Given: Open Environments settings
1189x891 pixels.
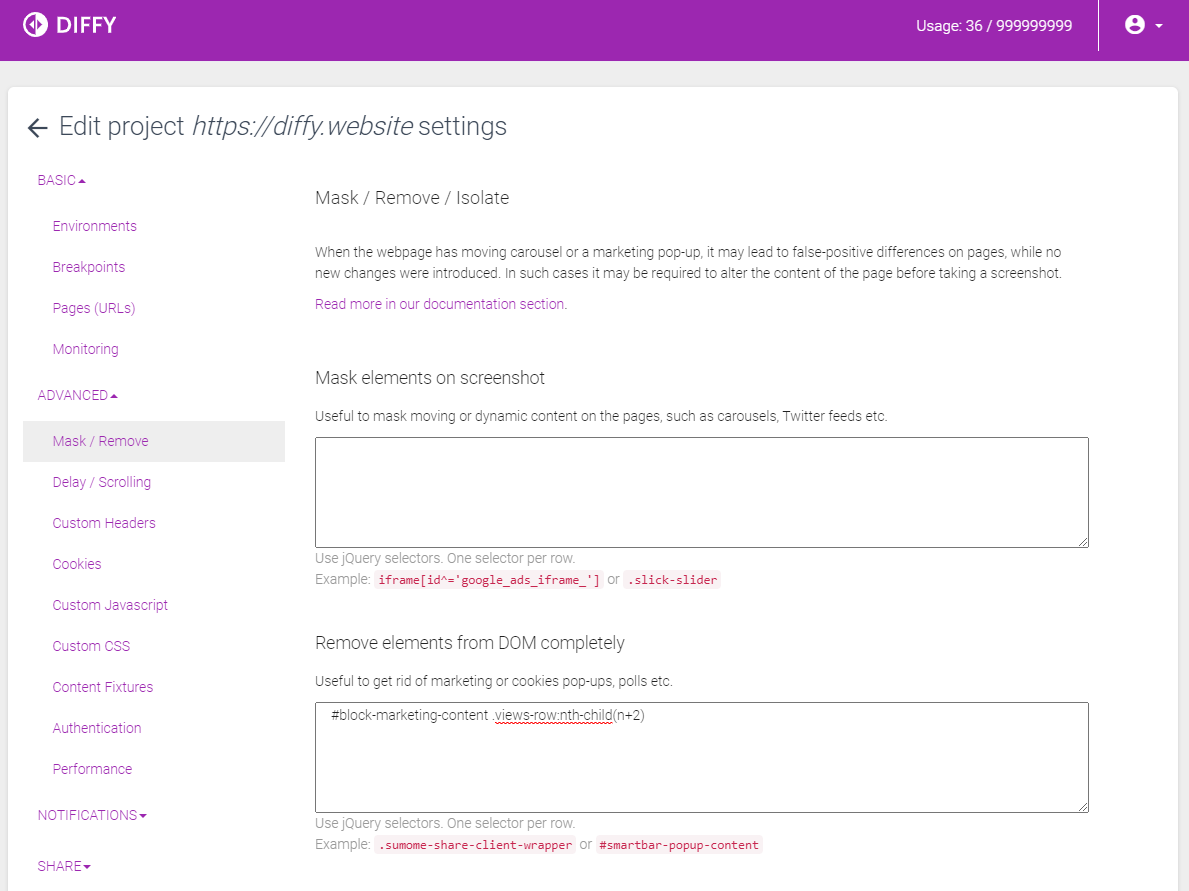Looking at the screenshot, I should click(95, 226).
